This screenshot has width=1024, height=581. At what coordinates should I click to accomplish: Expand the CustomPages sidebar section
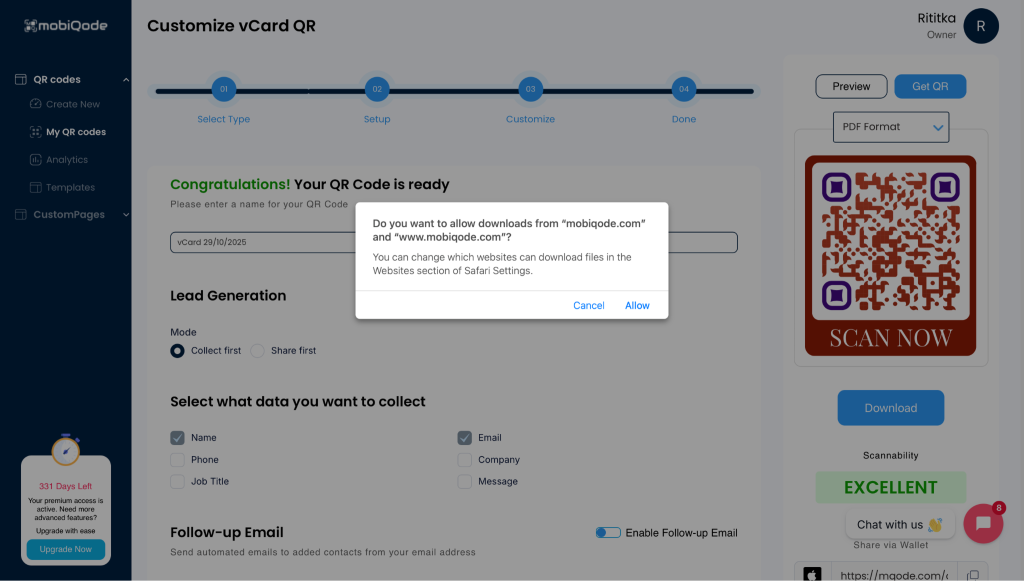[x=126, y=215]
